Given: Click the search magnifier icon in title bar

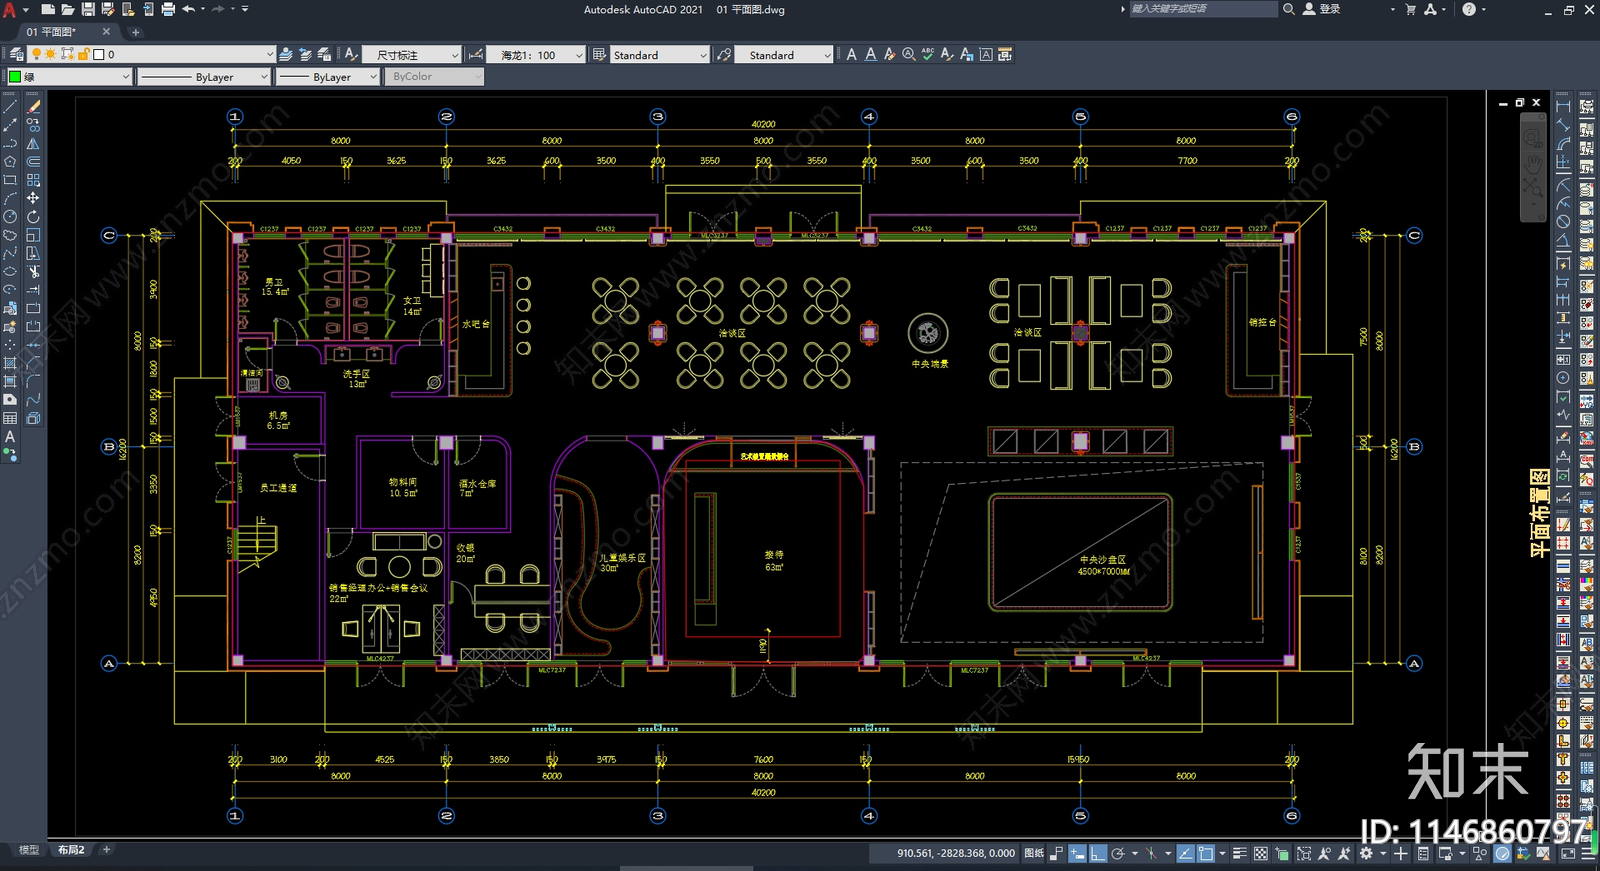Looking at the screenshot, I should (1289, 9).
